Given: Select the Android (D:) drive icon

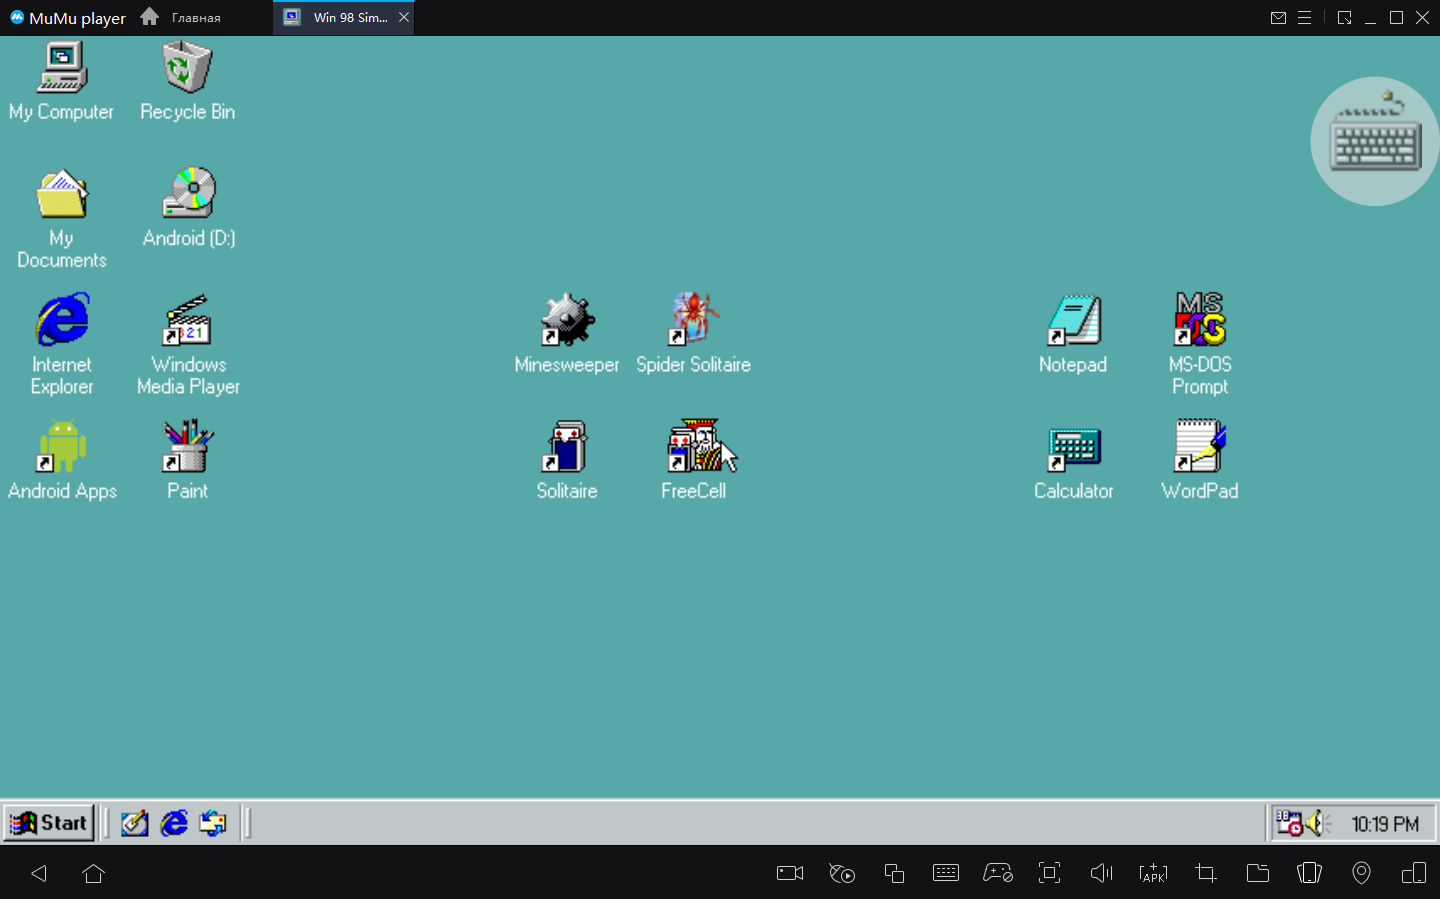Looking at the screenshot, I should 189,193.
